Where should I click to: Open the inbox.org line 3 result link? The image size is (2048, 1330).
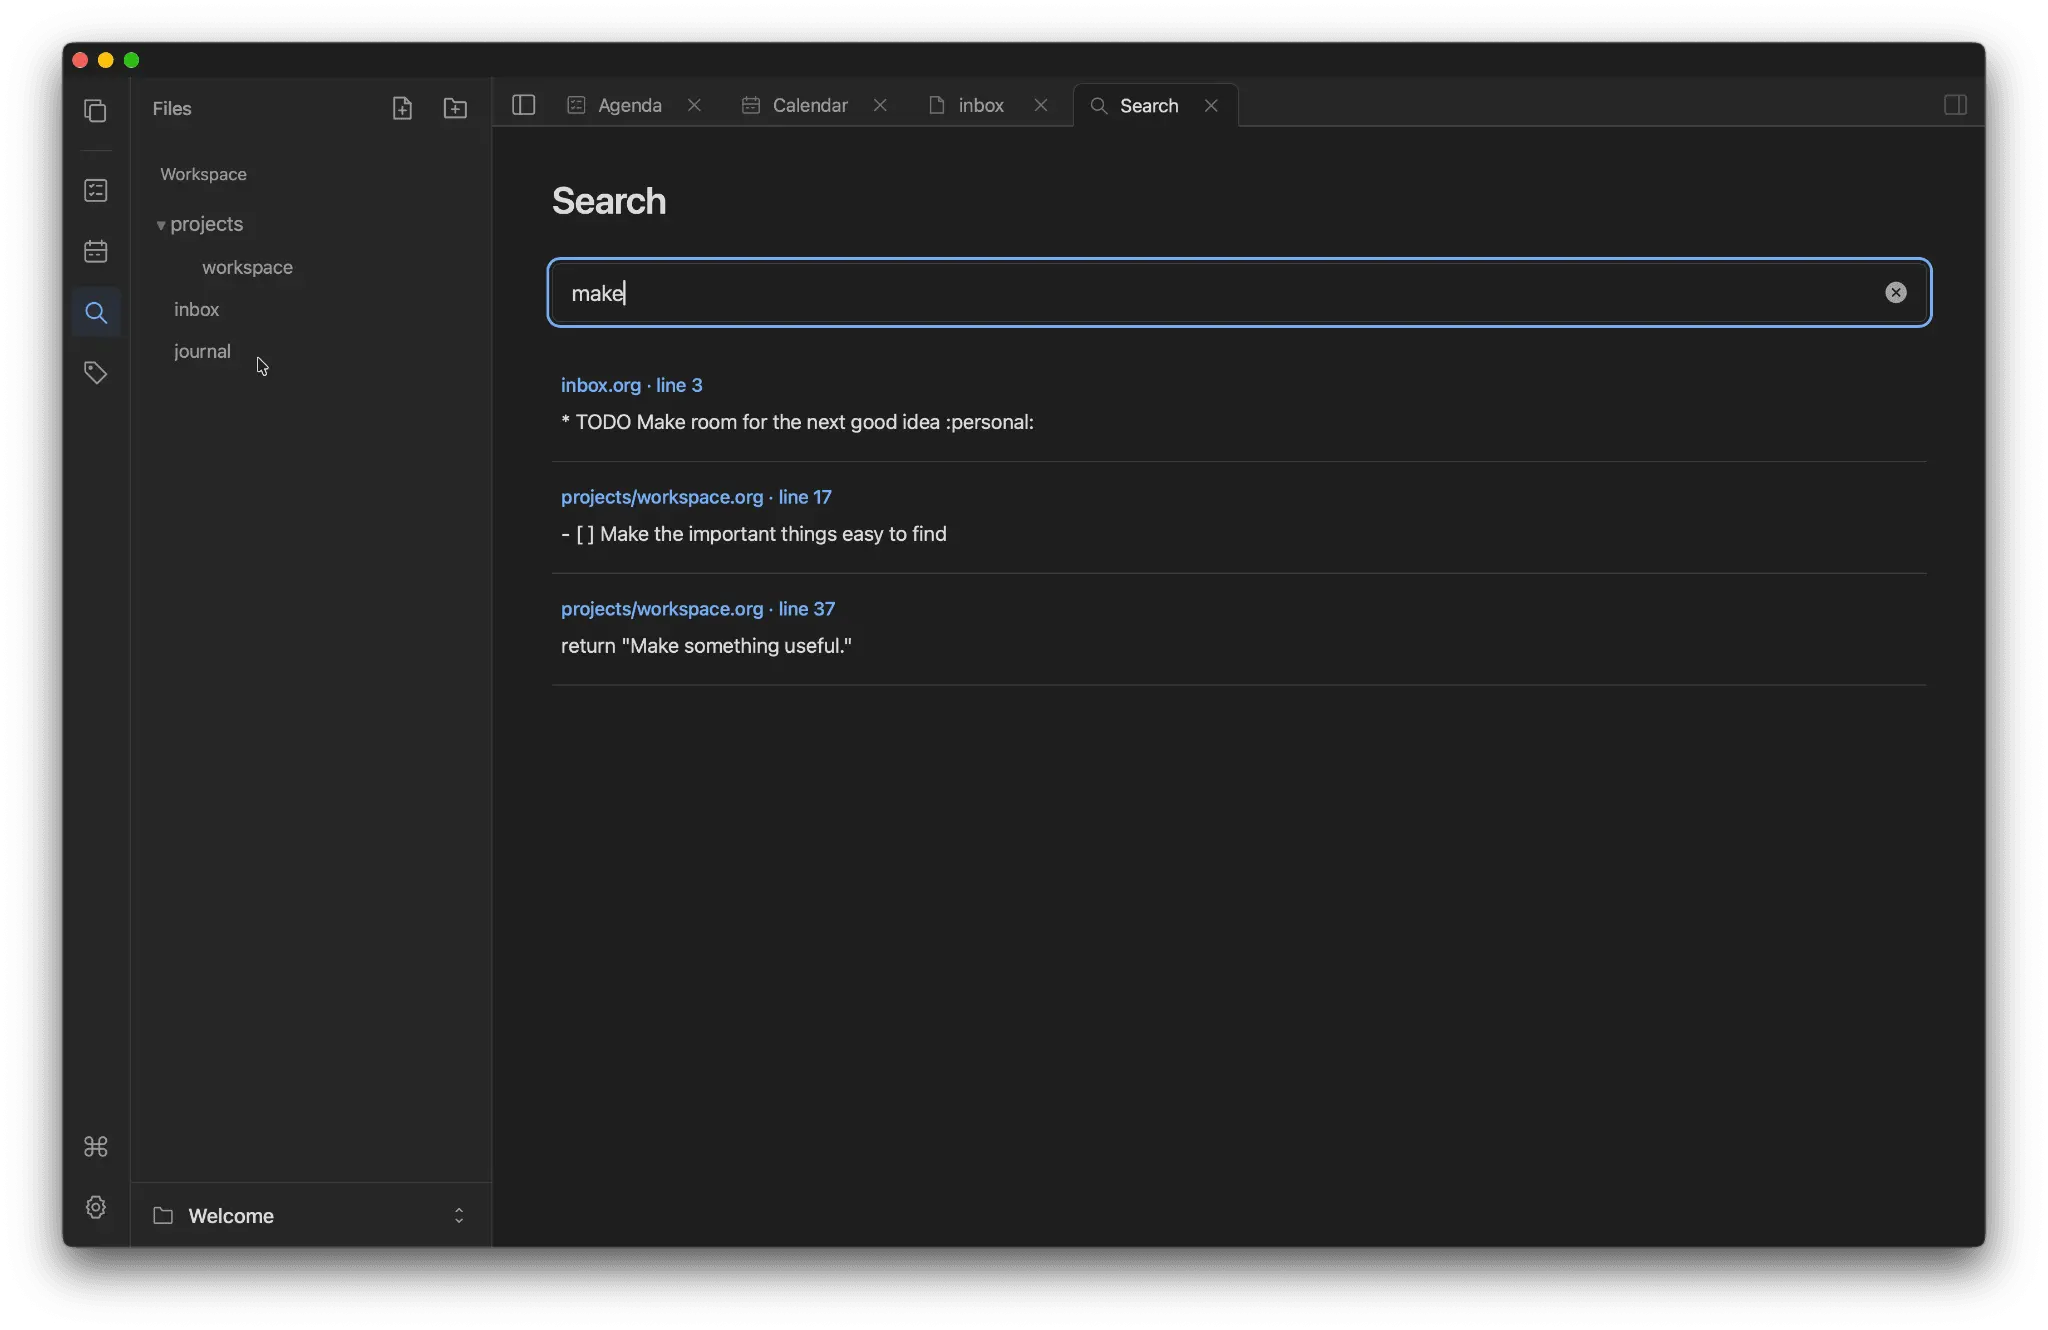(x=631, y=385)
